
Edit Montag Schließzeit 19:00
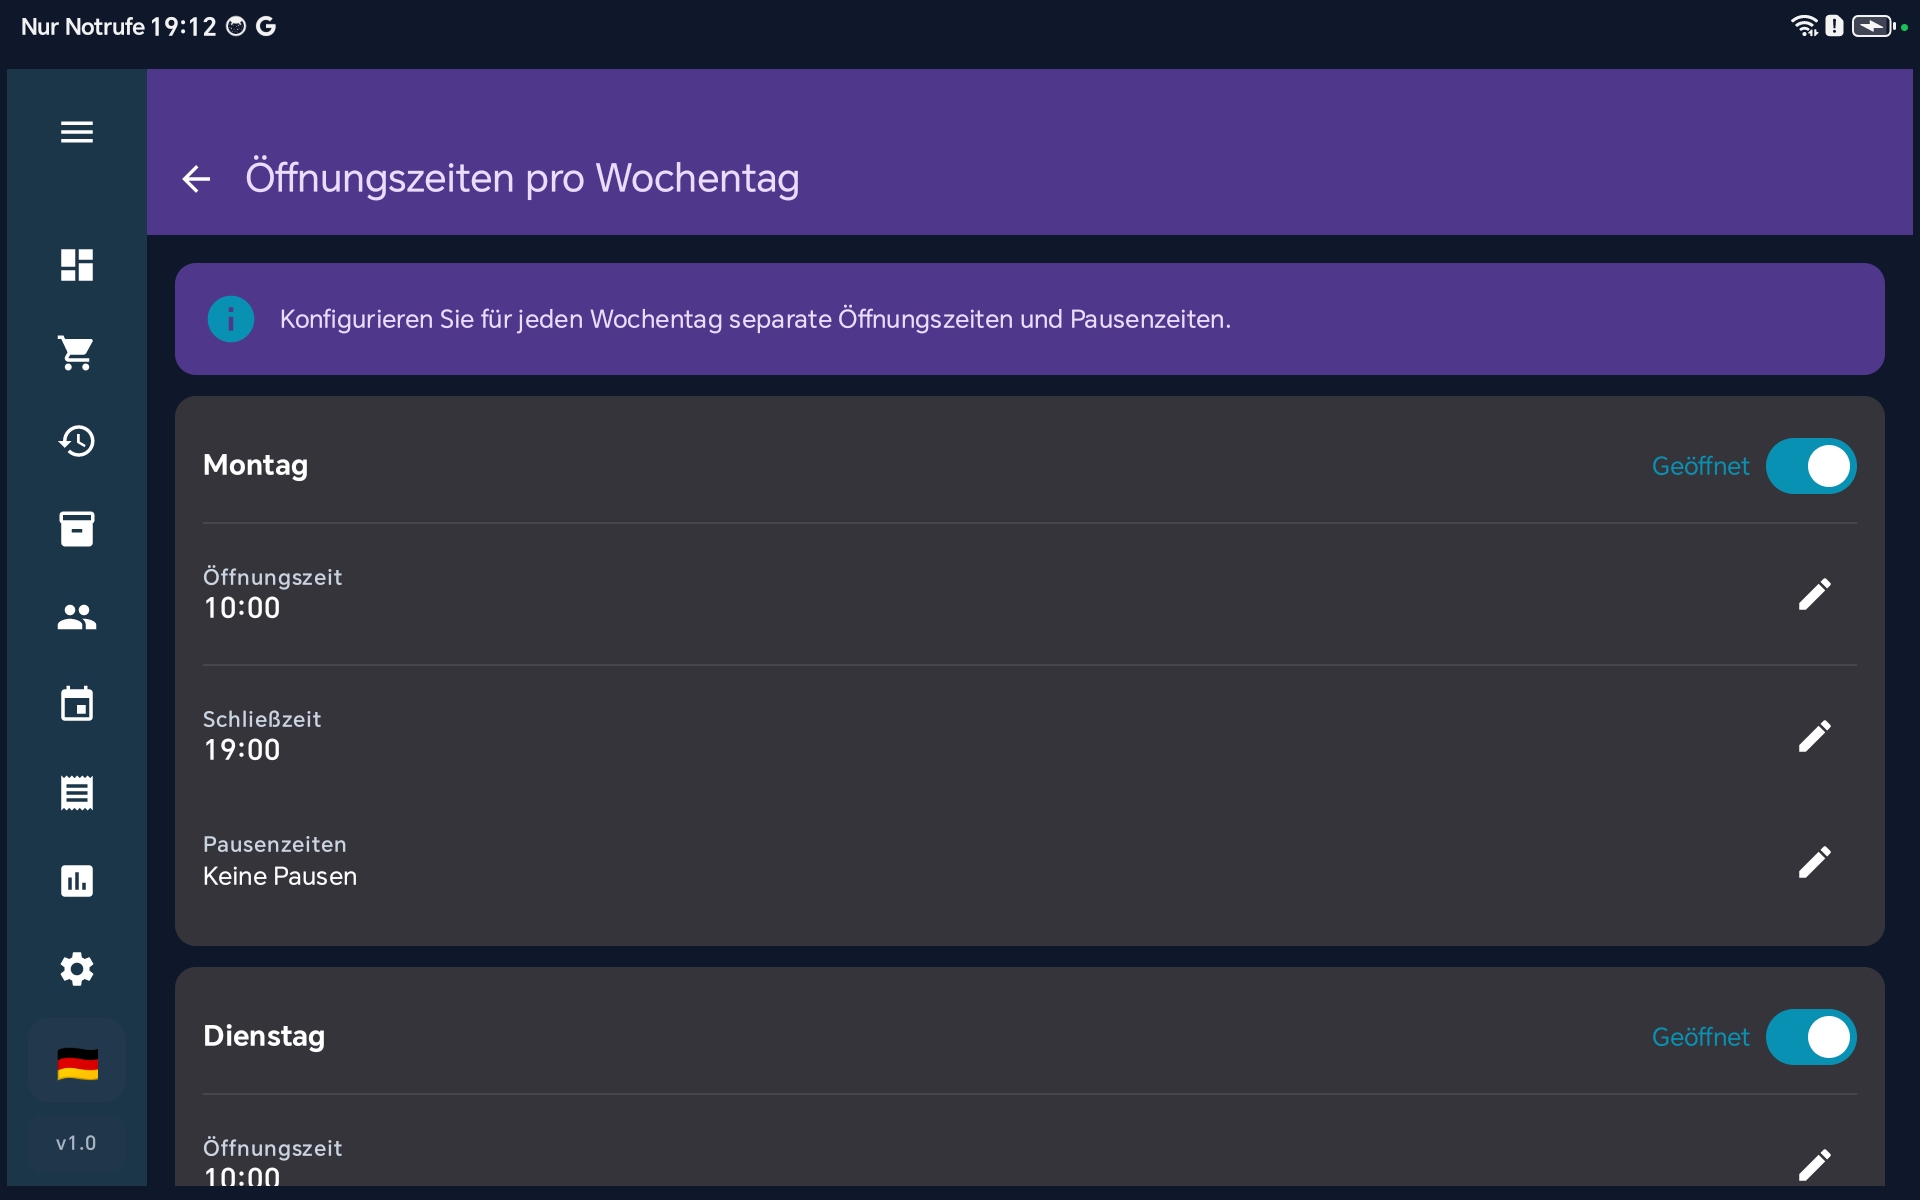1814,736
